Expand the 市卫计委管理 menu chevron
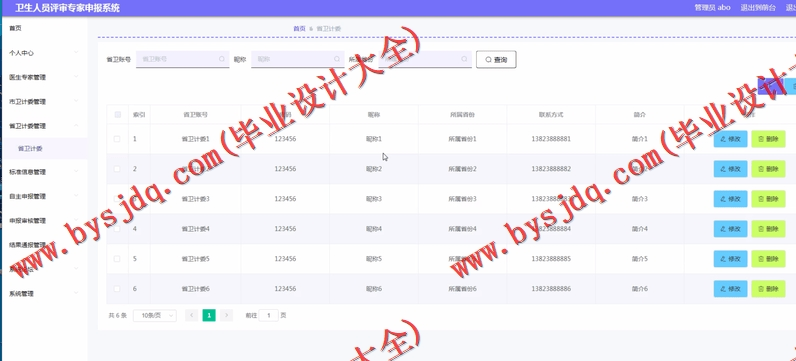The height and width of the screenshot is (361, 796). (76, 101)
